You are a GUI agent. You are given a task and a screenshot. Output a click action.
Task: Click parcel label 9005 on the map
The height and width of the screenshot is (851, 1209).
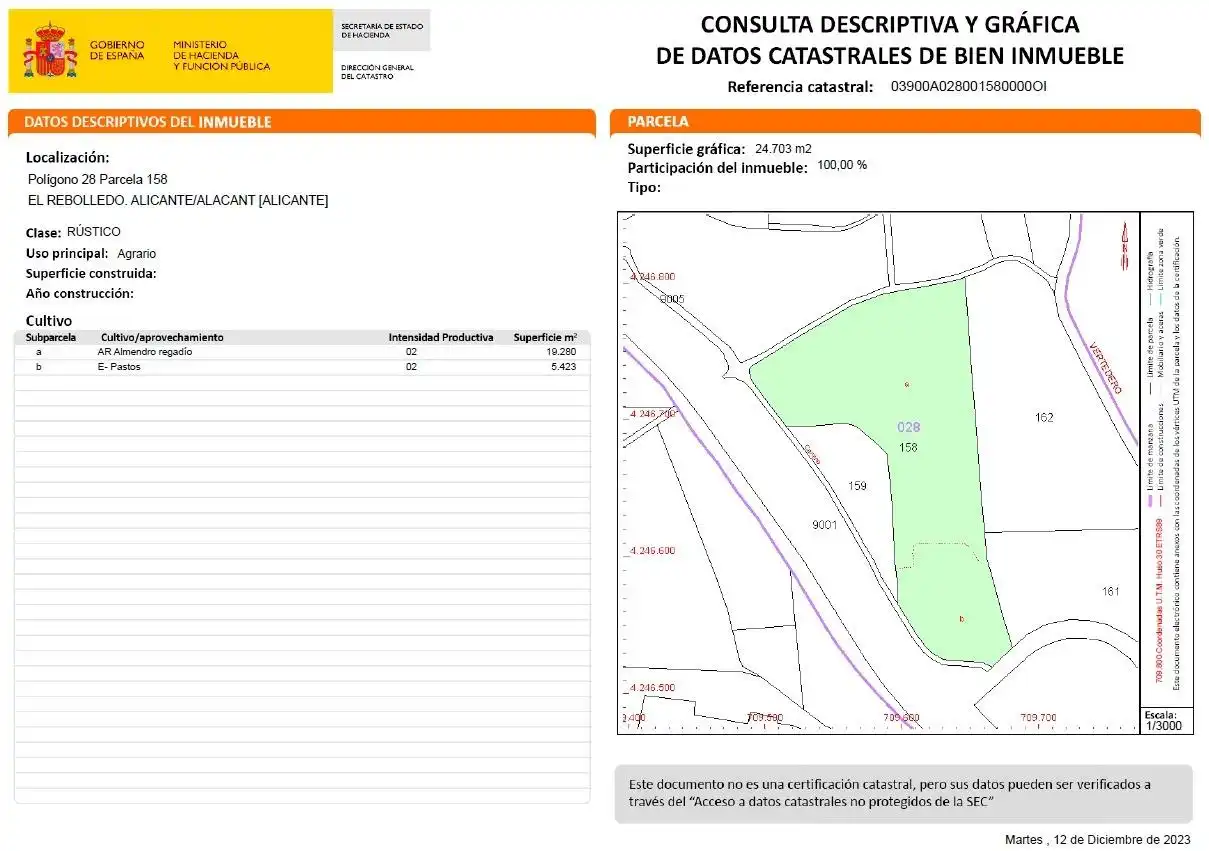tap(672, 299)
